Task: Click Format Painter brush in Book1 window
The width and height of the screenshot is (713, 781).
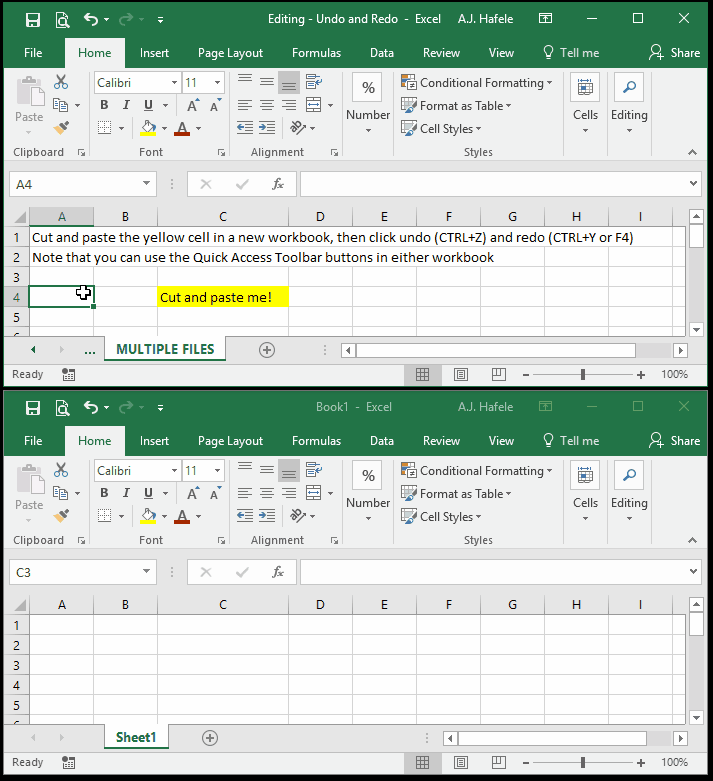Action: coord(61,516)
